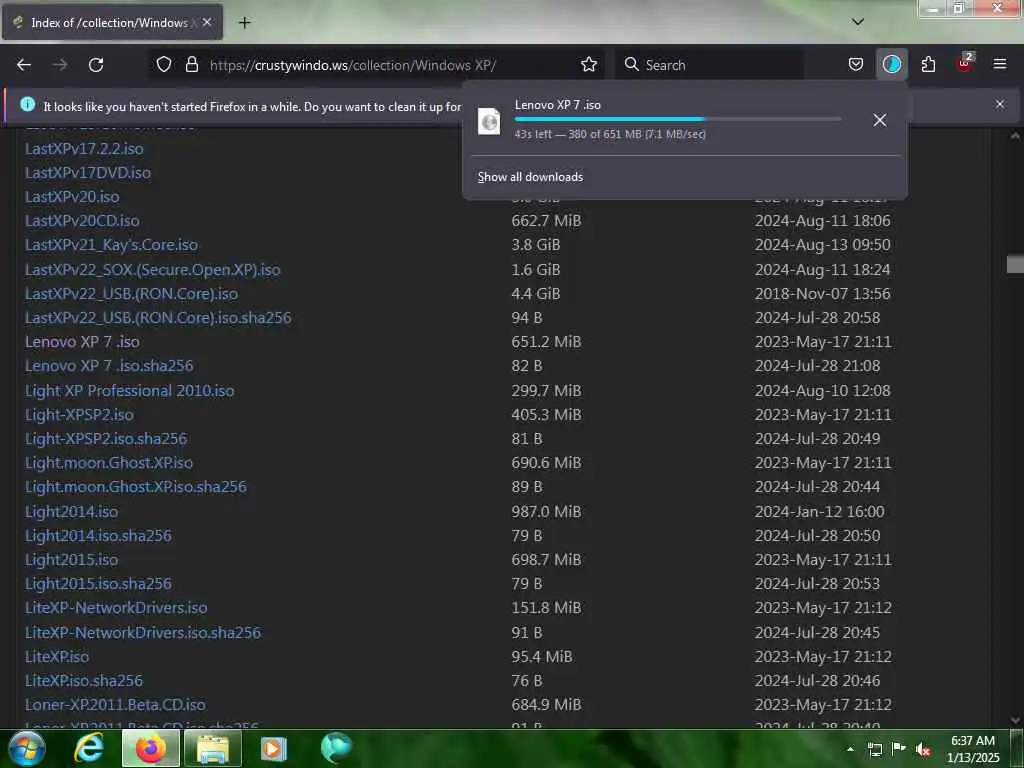Open LiteXP-NetworkDrivers.iso.sha256 link
The width and height of the screenshot is (1024, 768).
pos(143,633)
